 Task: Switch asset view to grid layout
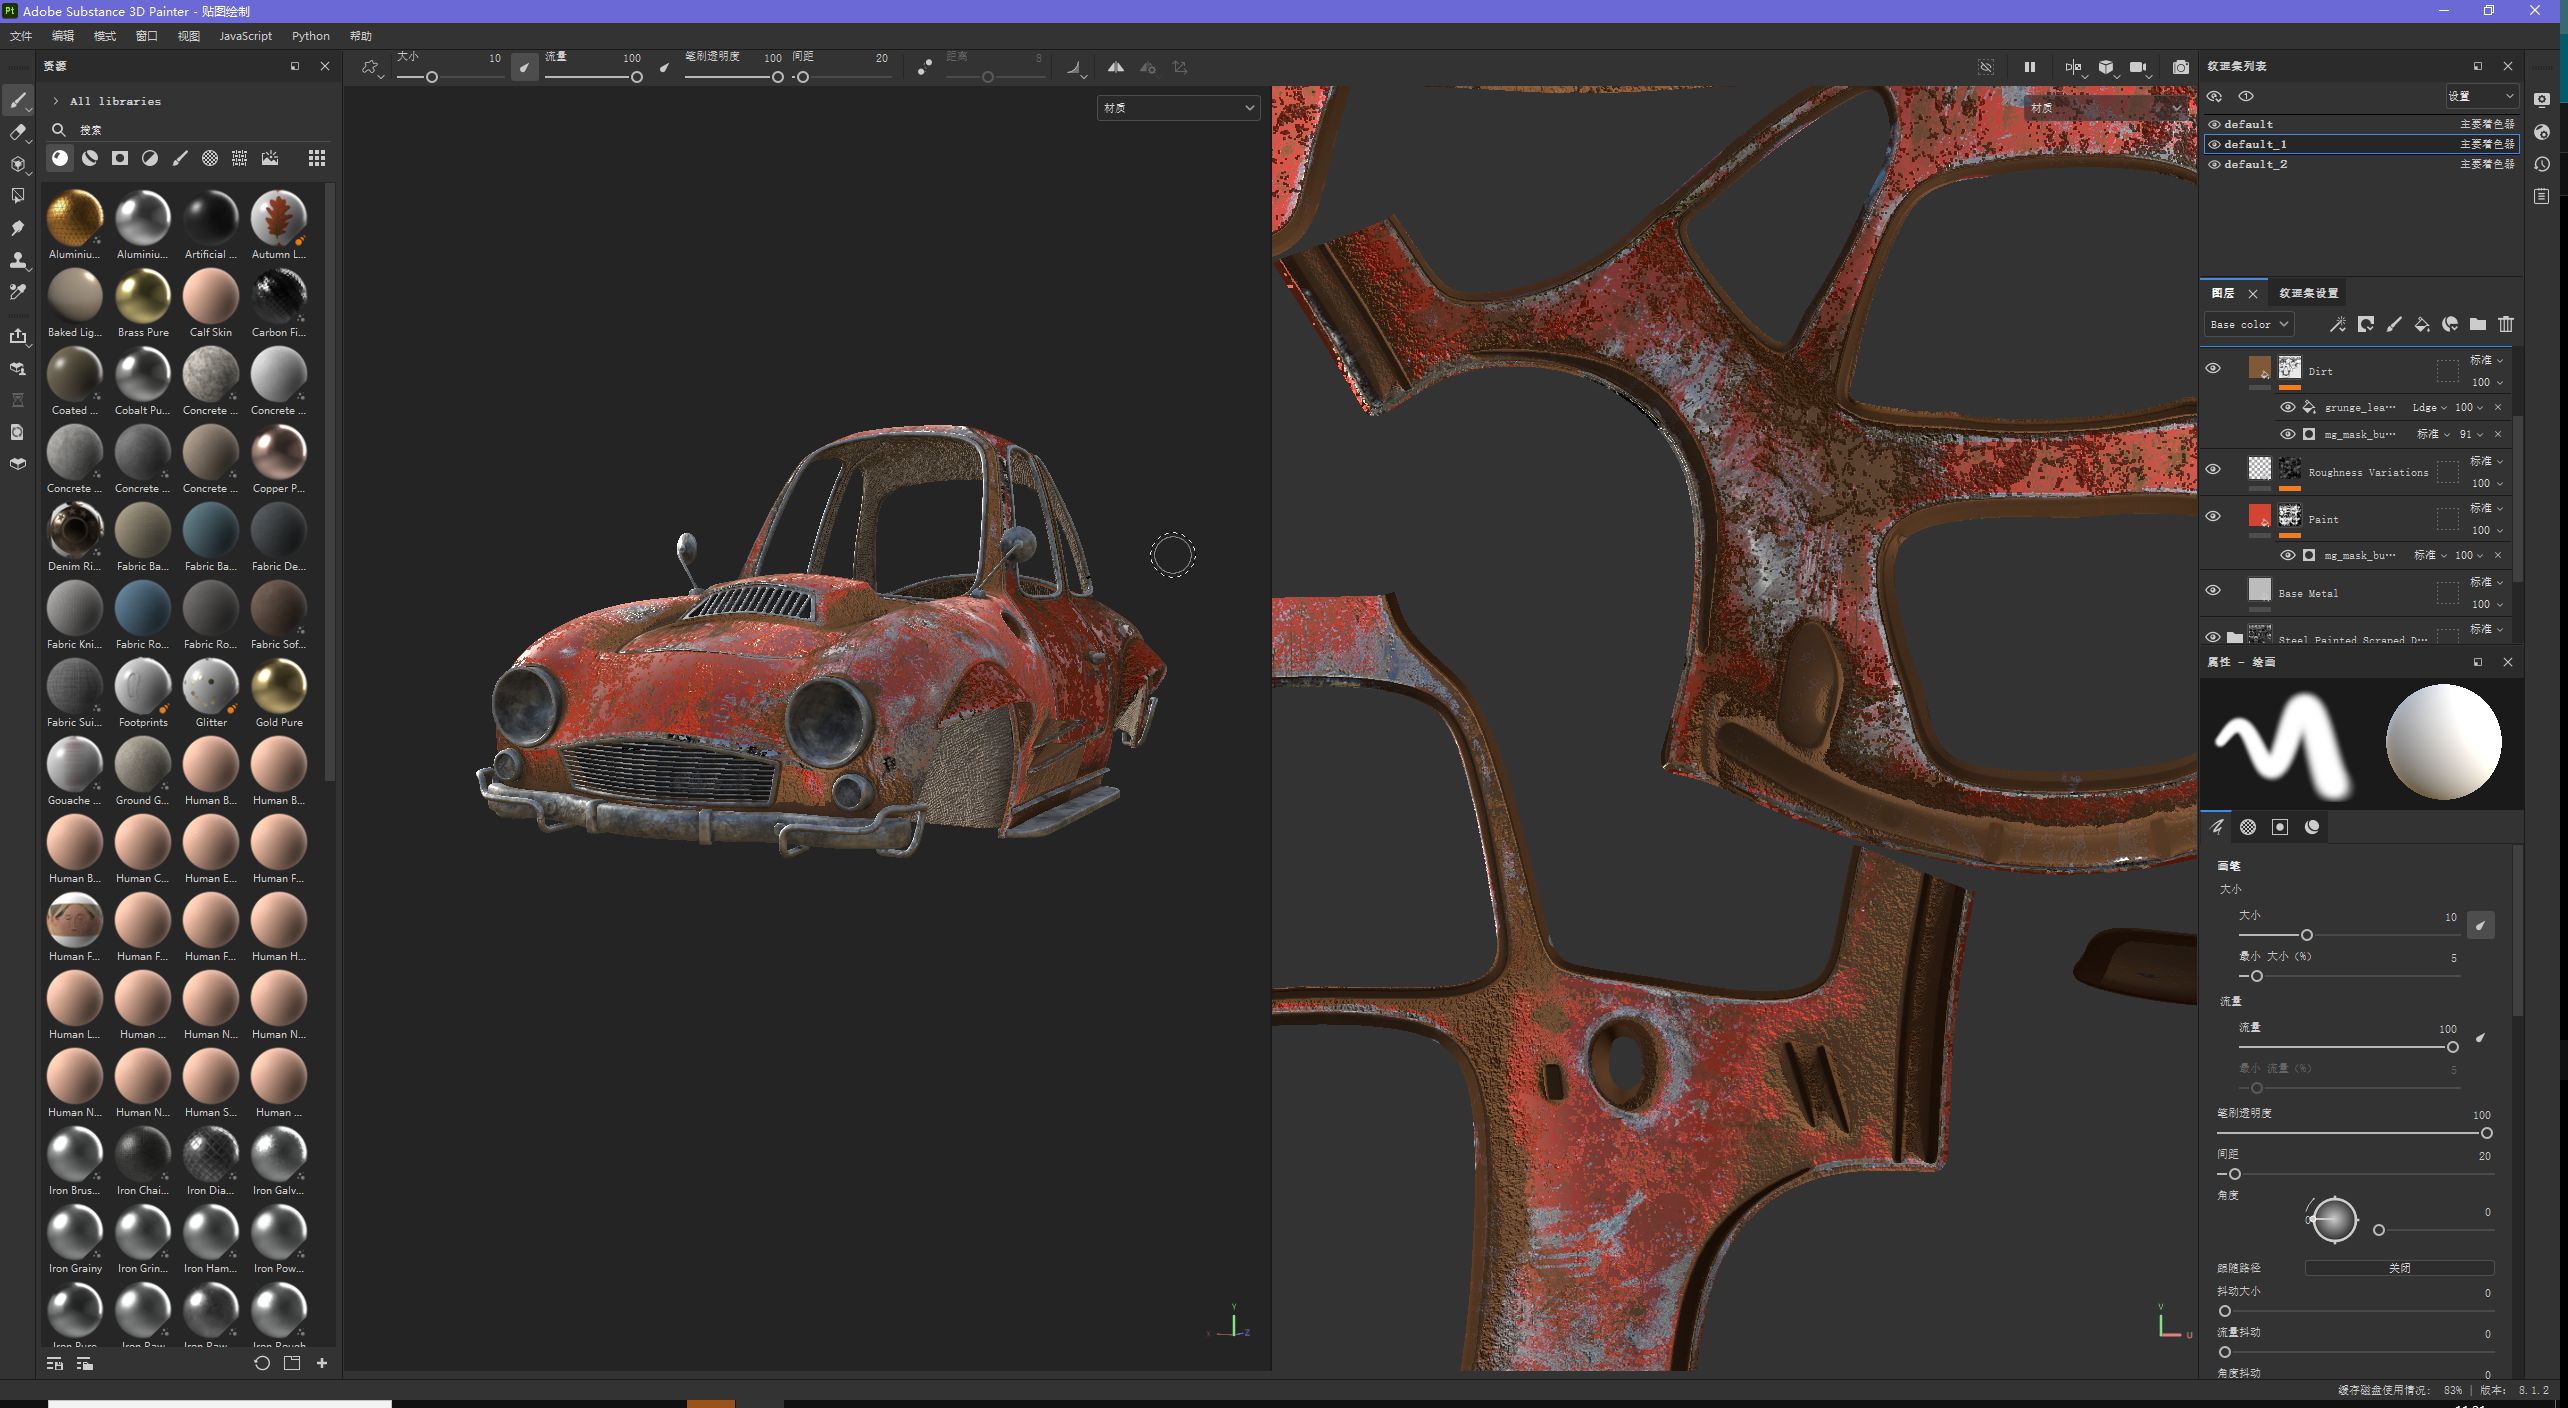tap(317, 158)
